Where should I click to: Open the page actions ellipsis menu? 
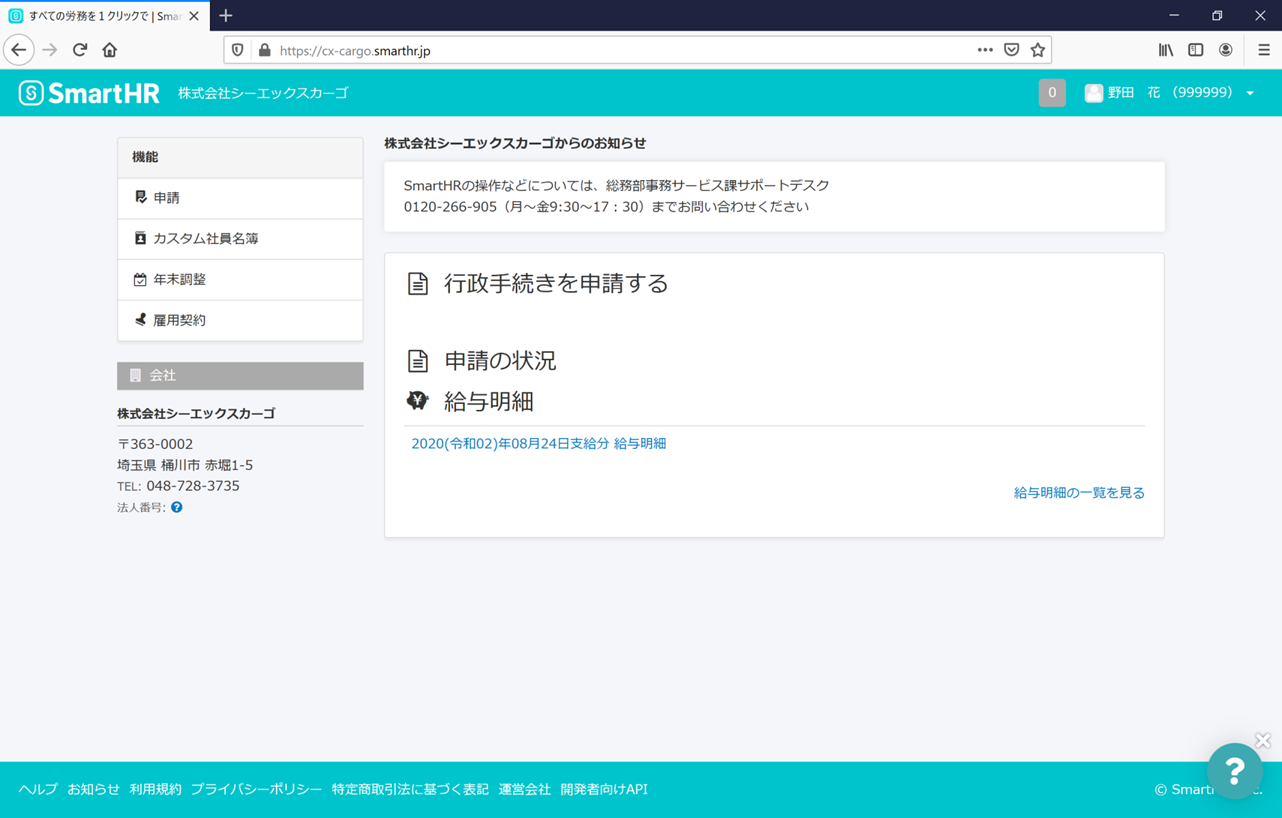tap(984, 49)
